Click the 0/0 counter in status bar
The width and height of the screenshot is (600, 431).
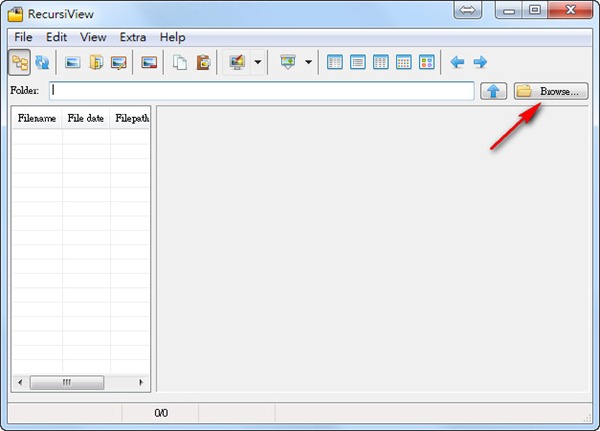coord(161,413)
